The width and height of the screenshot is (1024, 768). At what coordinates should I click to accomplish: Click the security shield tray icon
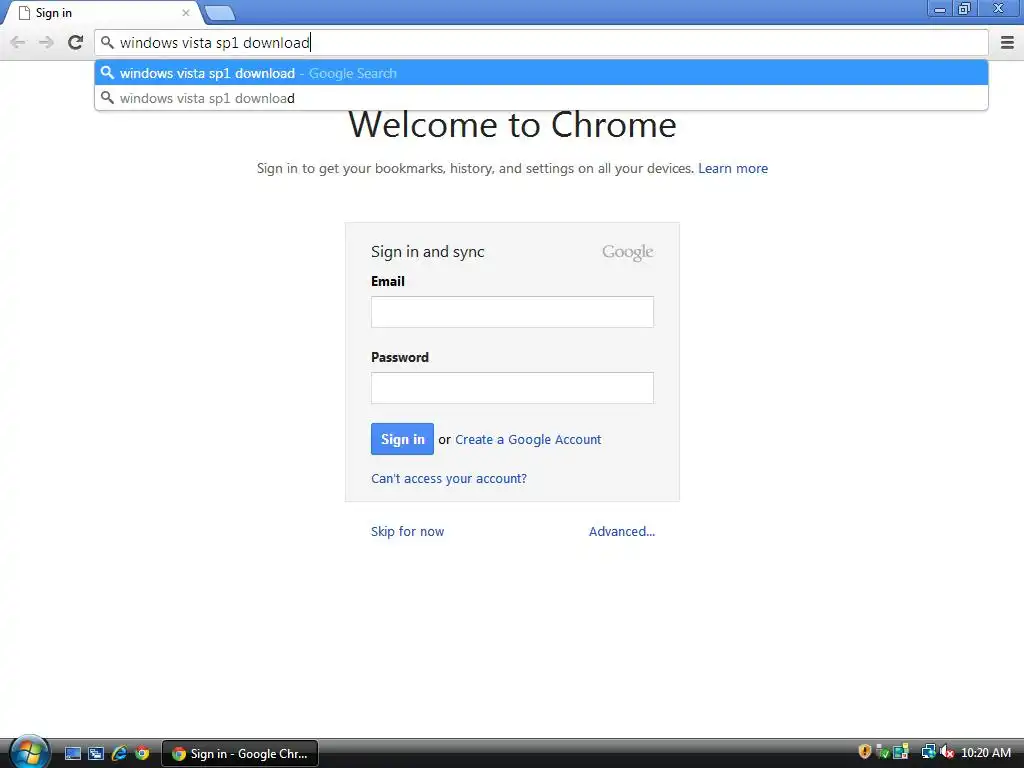[x=865, y=752]
